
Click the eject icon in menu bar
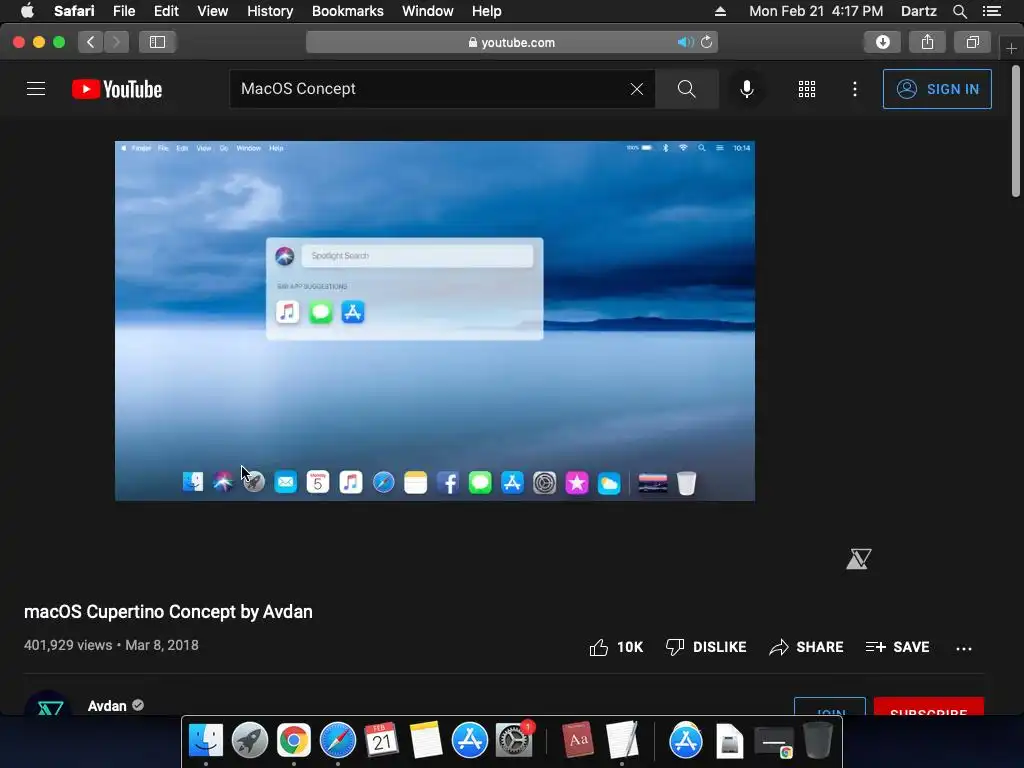pyautogui.click(x=720, y=11)
